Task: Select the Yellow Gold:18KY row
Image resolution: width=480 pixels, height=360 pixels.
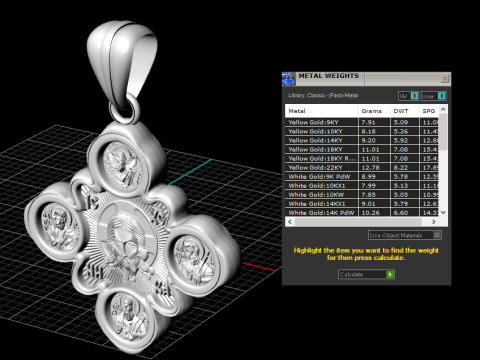Action: [x=362, y=149]
